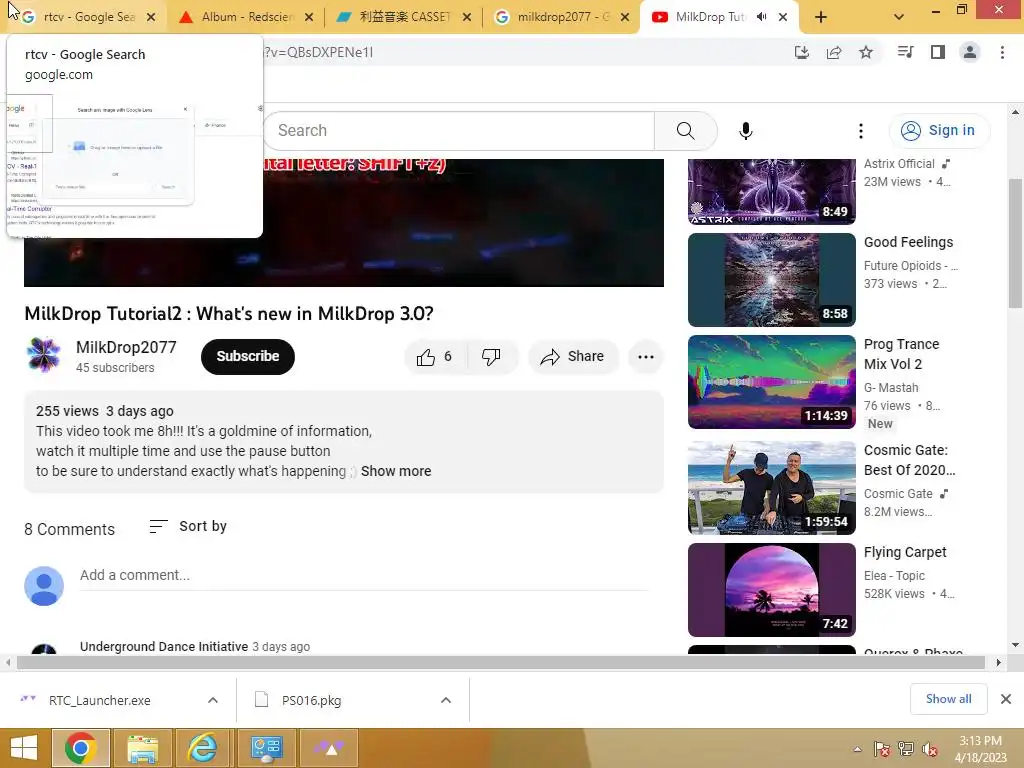Close the downloads bar

[x=1006, y=699]
